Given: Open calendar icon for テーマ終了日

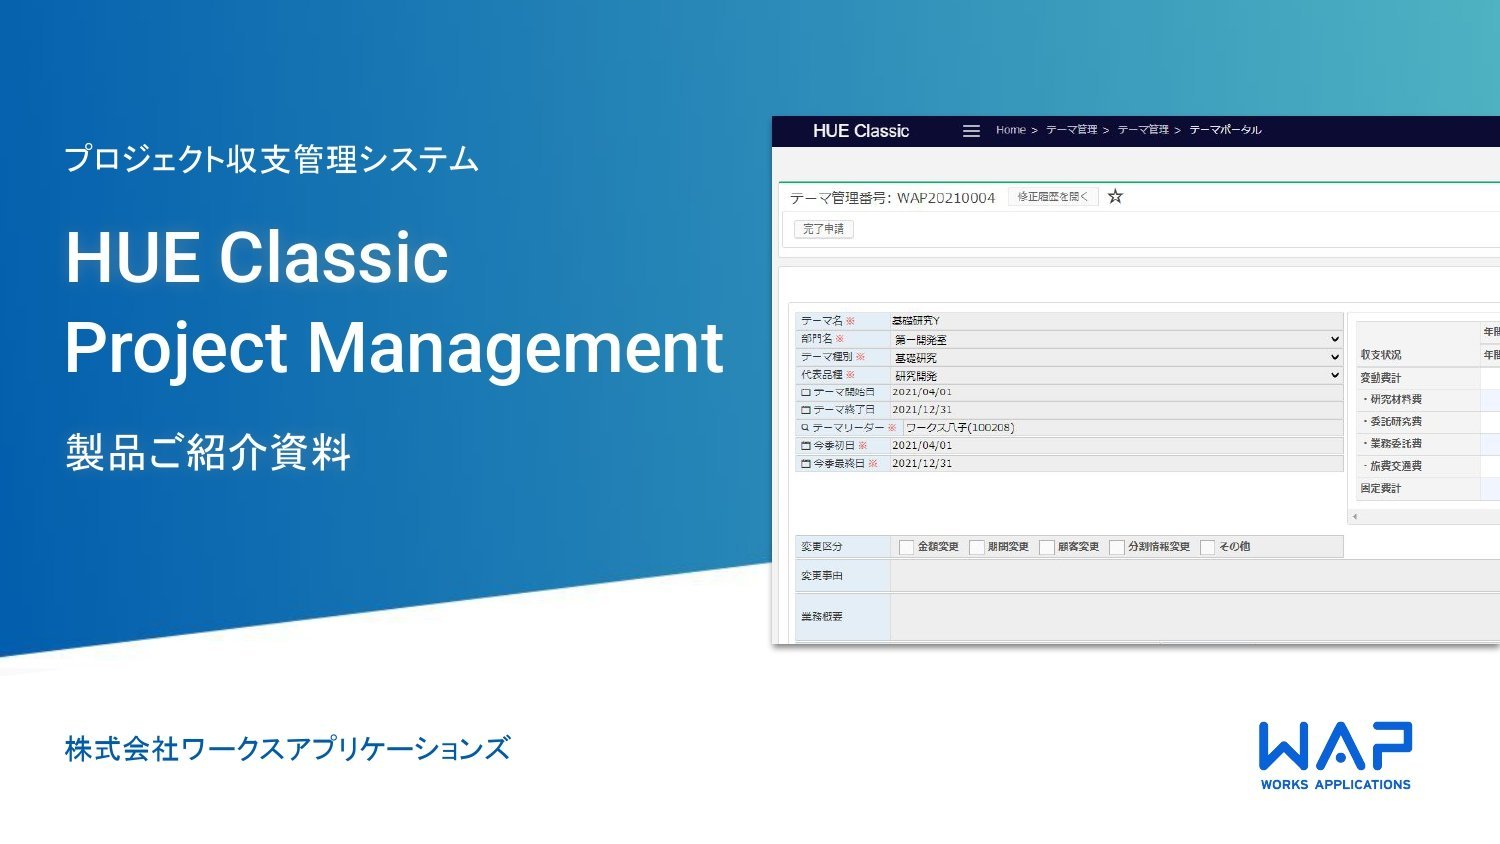Looking at the screenshot, I should click(x=806, y=410).
